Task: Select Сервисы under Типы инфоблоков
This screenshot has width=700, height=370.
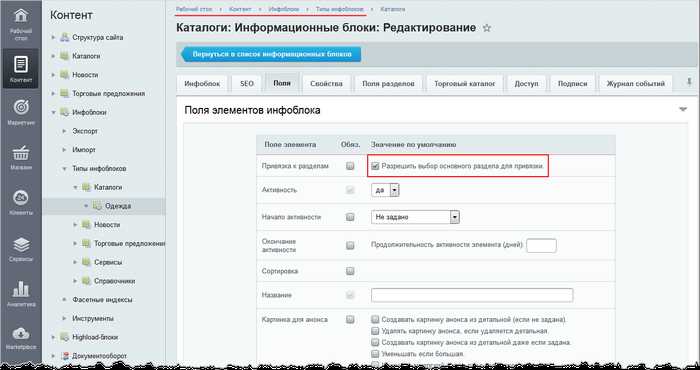Action: click(108, 262)
